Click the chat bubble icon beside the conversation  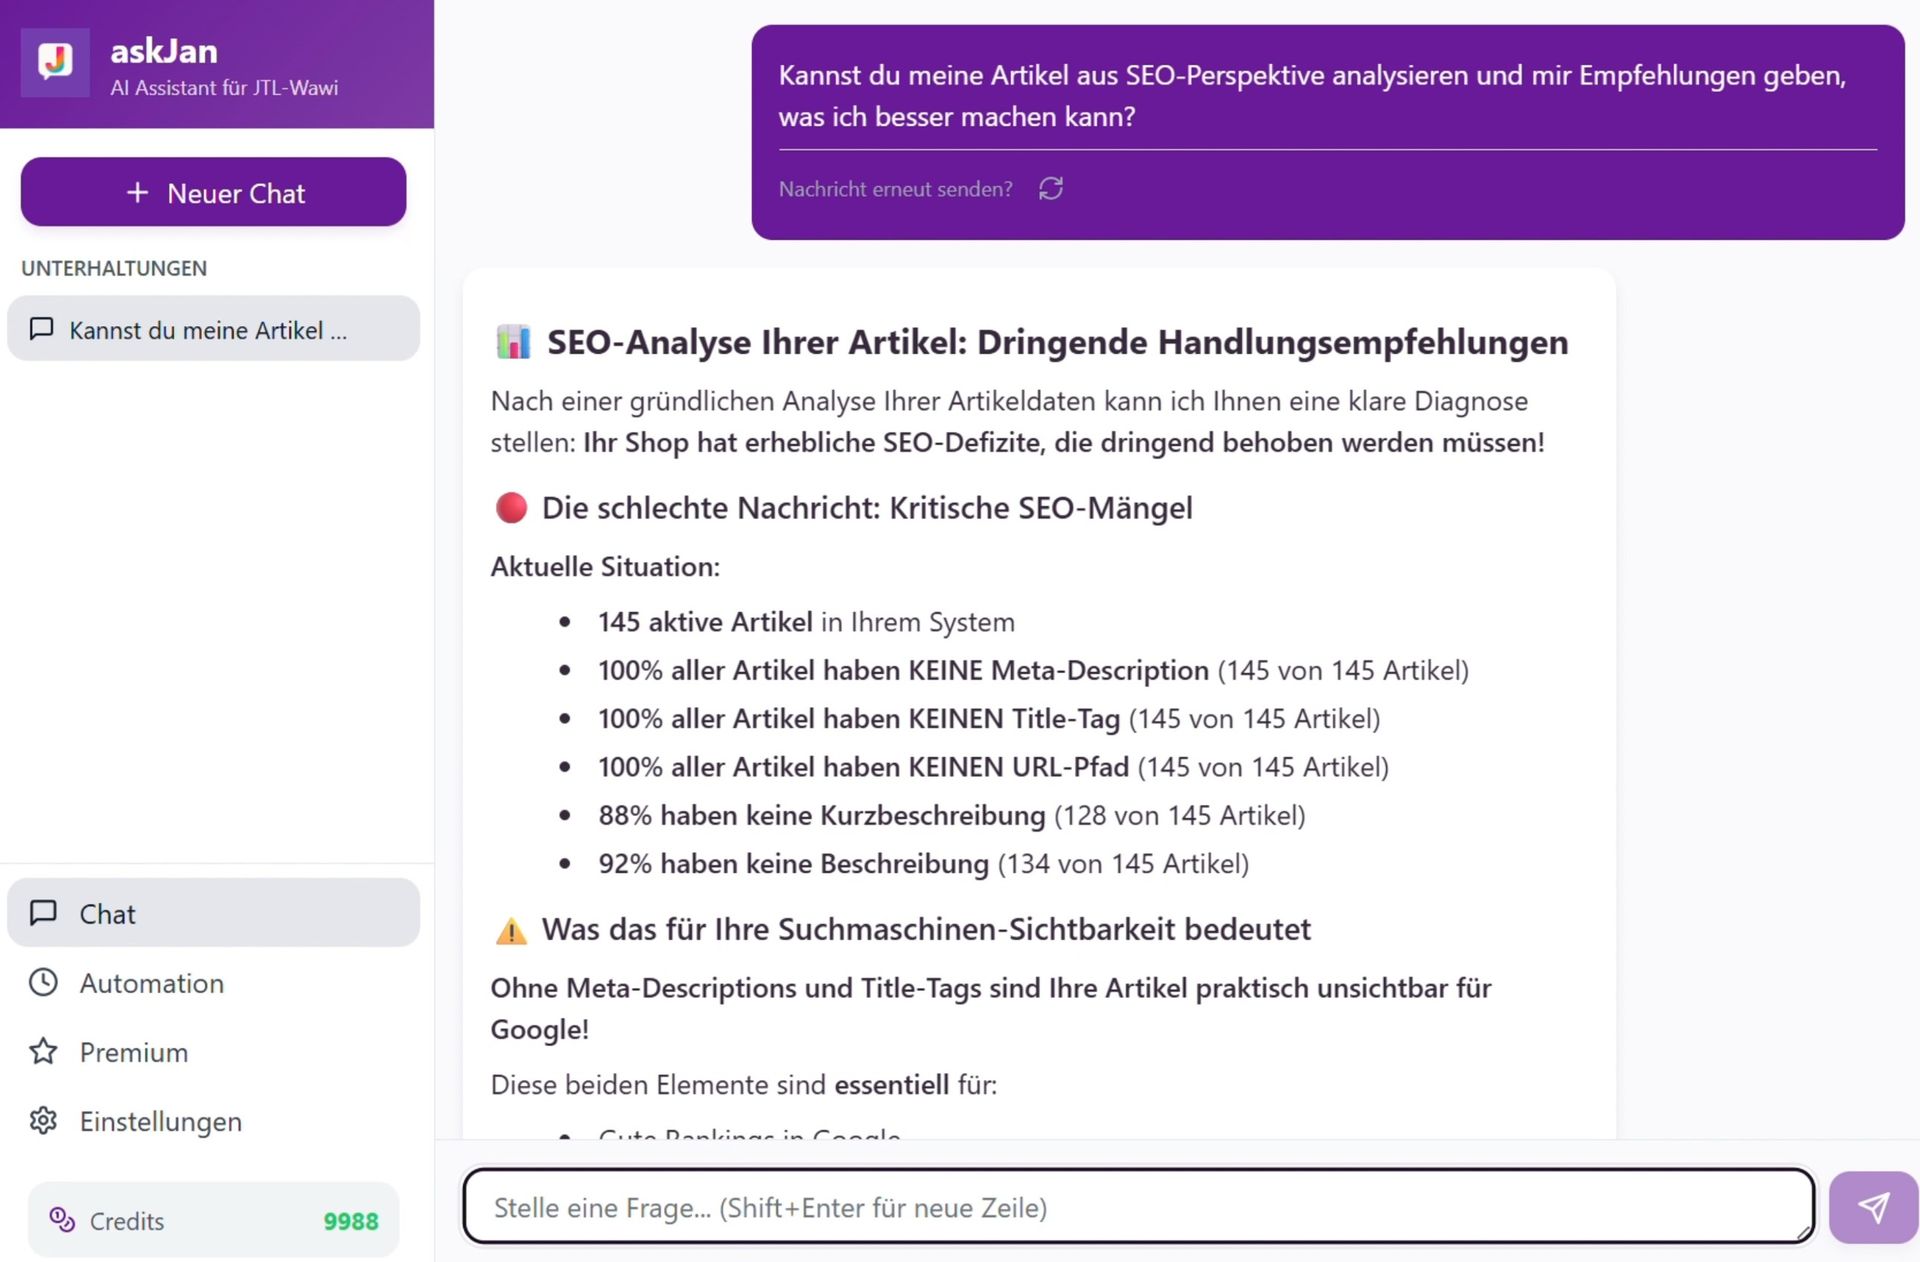(x=41, y=329)
